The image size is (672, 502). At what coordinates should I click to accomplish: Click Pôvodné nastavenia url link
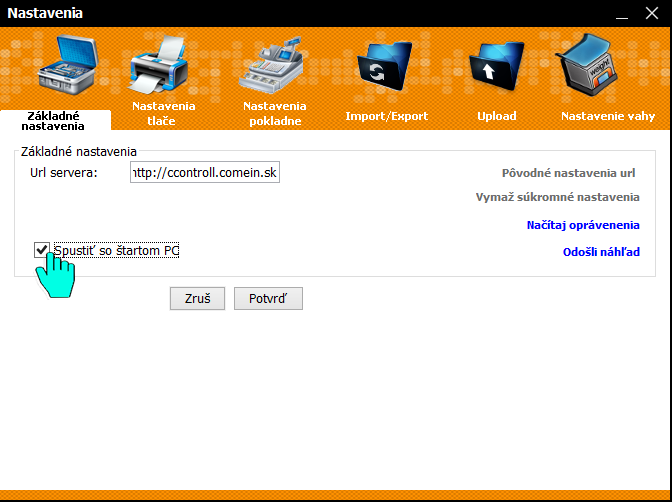point(570,173)
